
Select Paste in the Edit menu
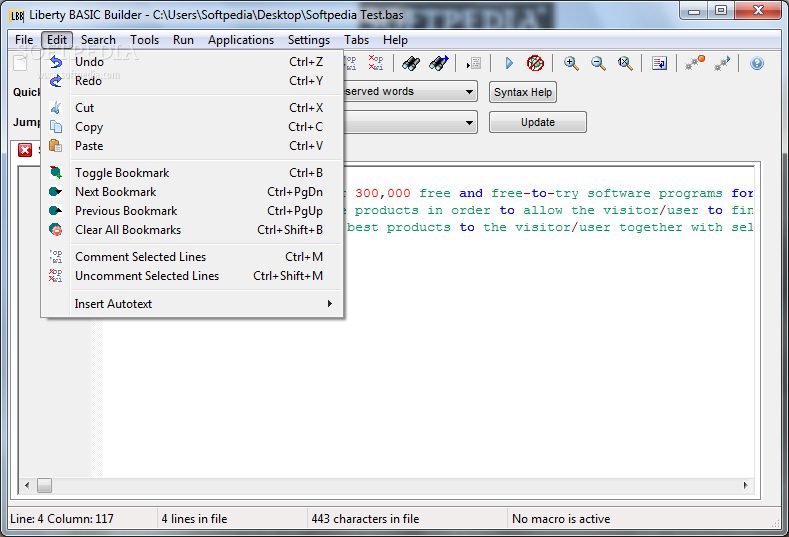[x=192, y=146]
